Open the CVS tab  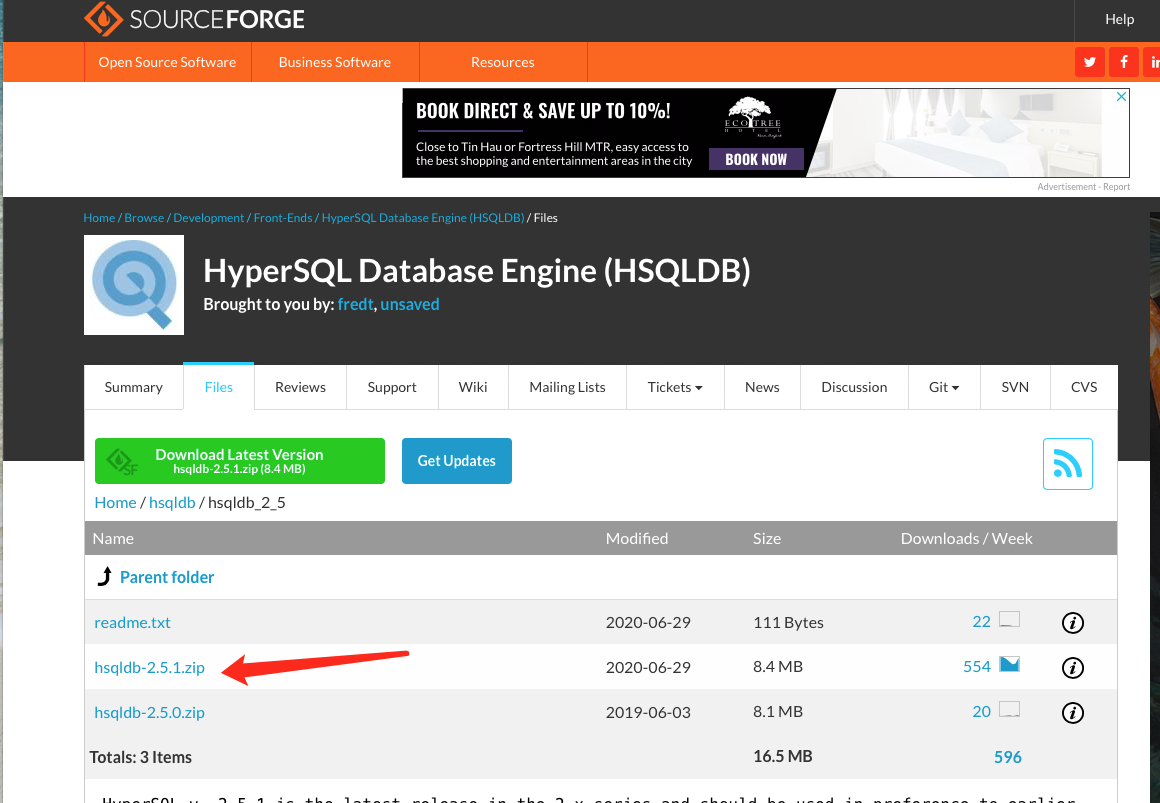[1084, 387]
